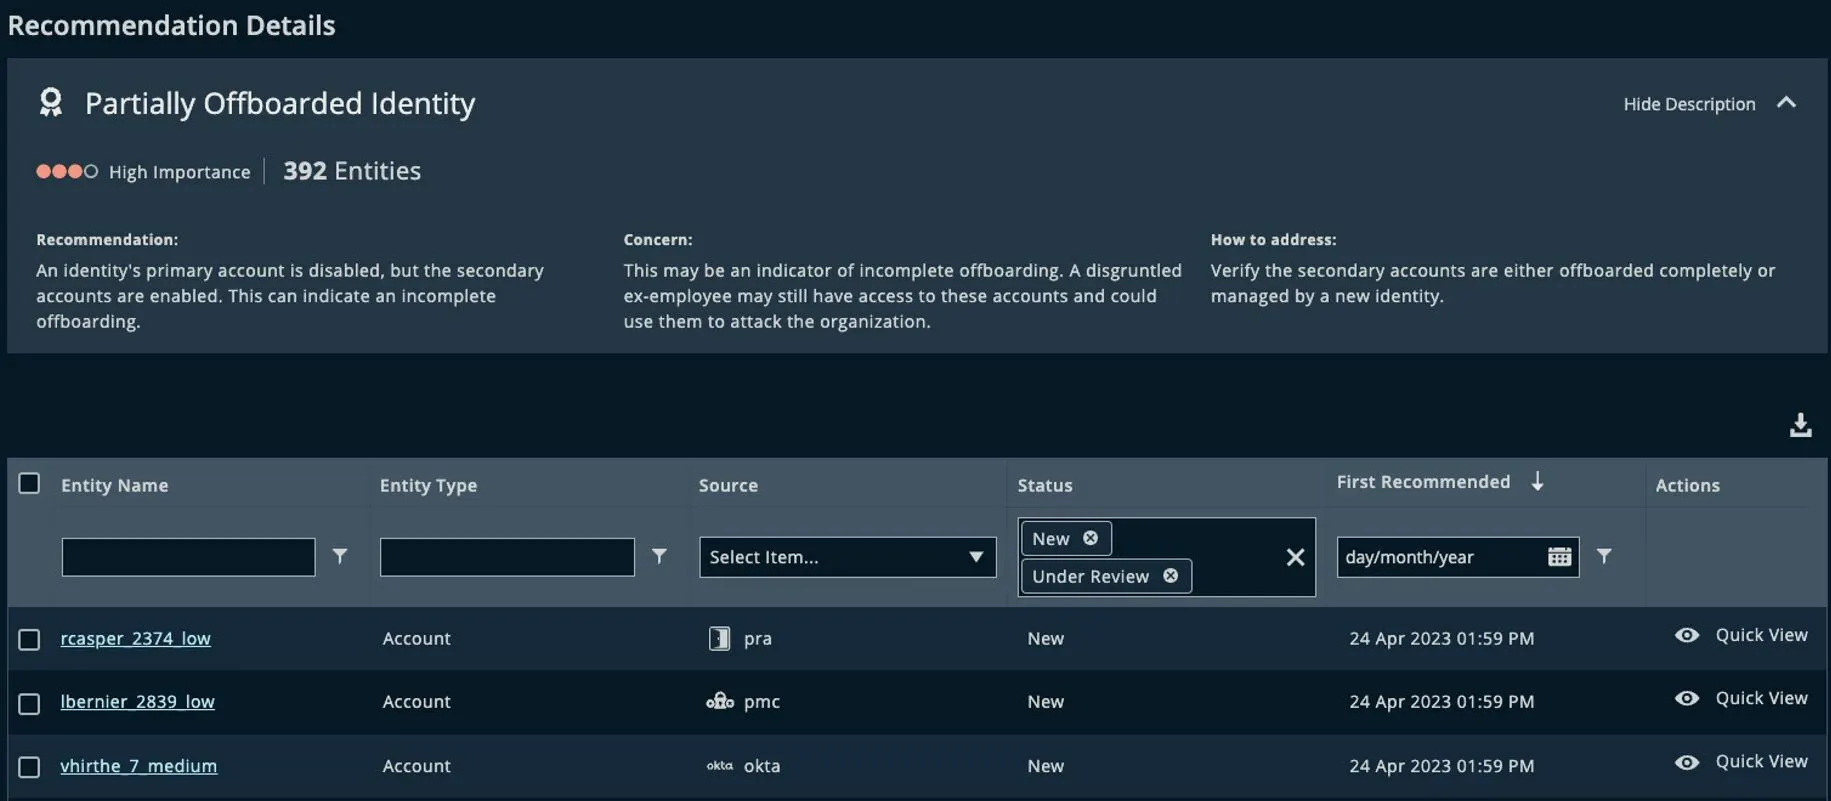
Task: Click the First Recommended column header
Action: point(1423,482)
